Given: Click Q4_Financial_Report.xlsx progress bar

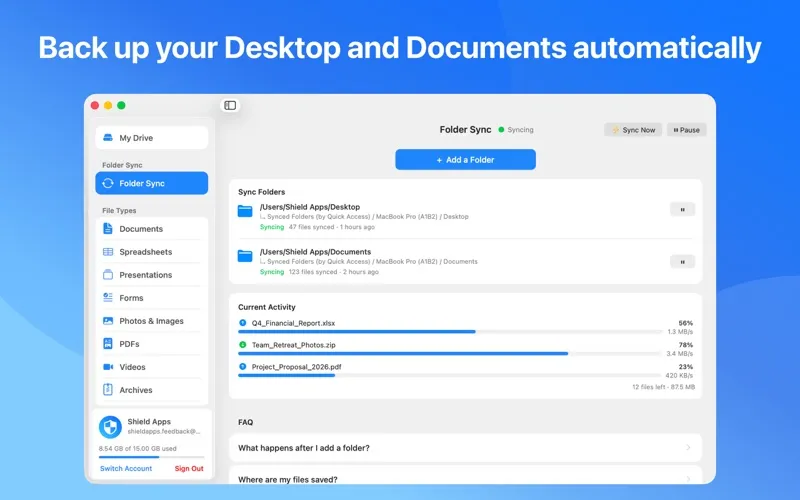Looking at the screenshot, I should pos(450,332).
